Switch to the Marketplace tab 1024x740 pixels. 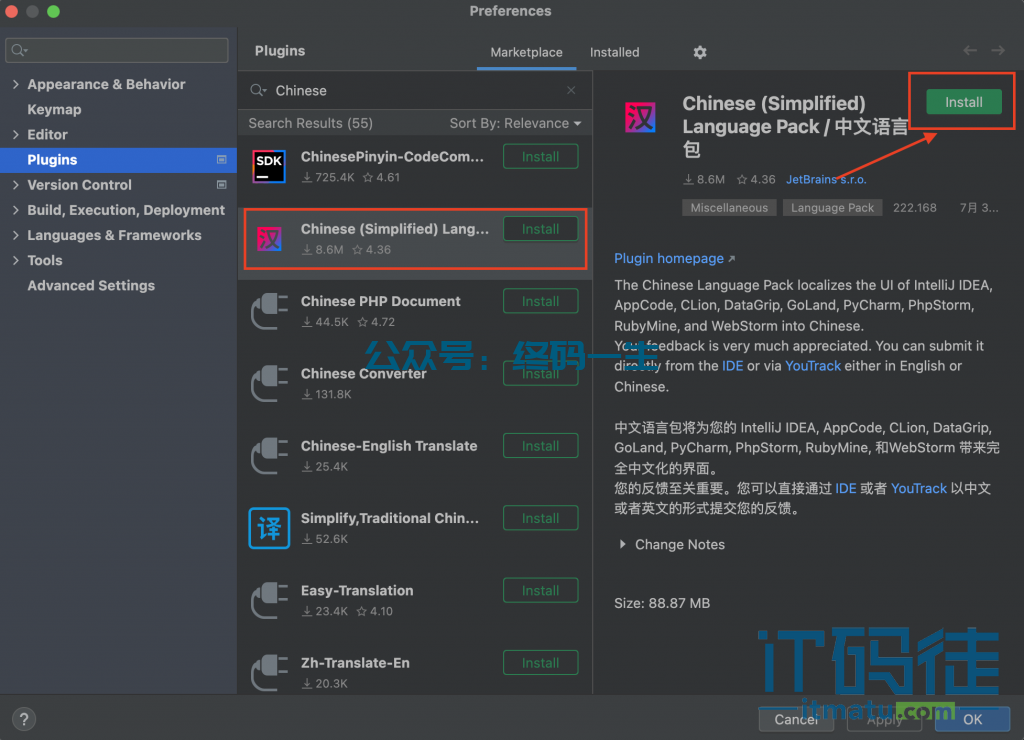pos(526,52)
